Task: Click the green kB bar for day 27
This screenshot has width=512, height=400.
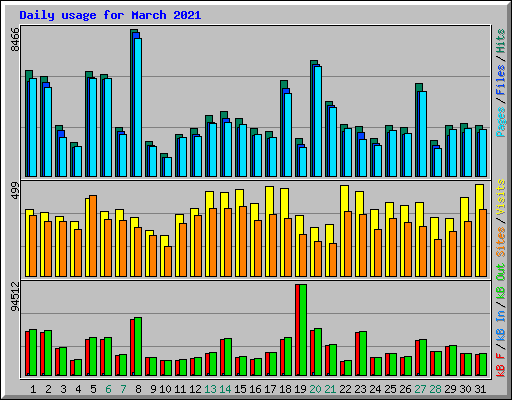Action: tap(423, 358)
